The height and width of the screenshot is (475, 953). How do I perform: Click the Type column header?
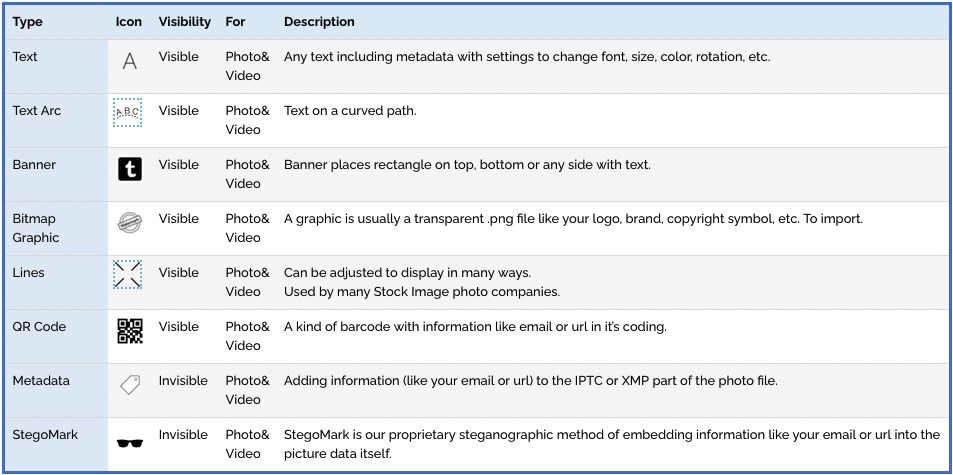pos(27,22)
